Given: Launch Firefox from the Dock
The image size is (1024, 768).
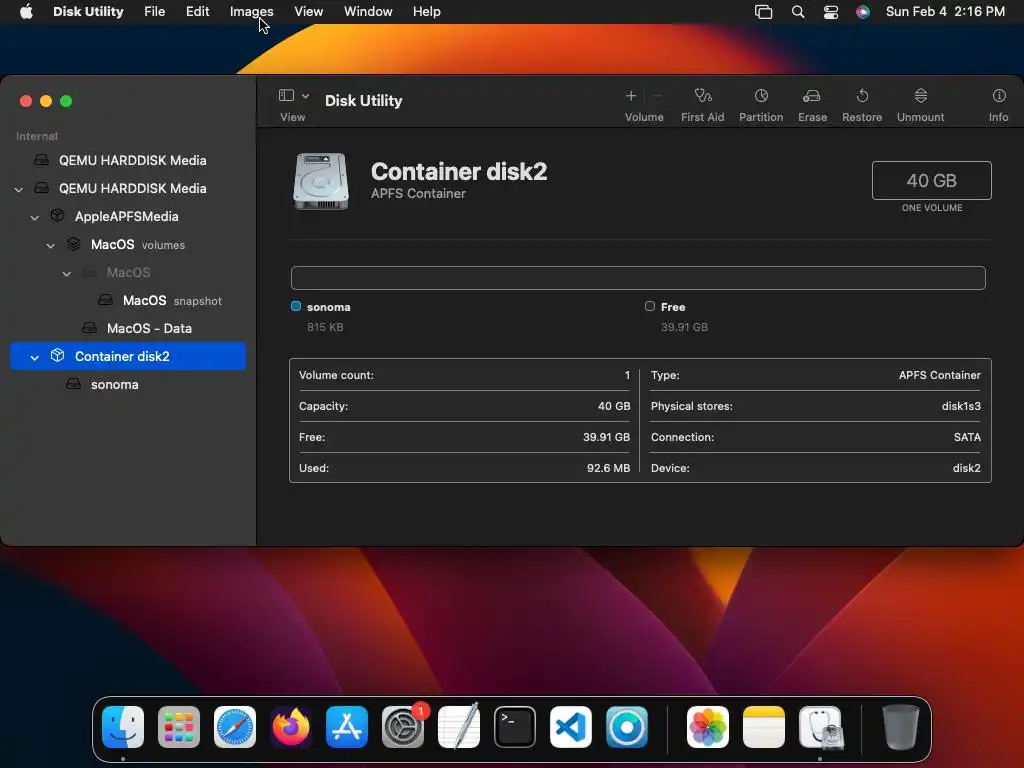Looking at the screenshot, I should 291,727.
